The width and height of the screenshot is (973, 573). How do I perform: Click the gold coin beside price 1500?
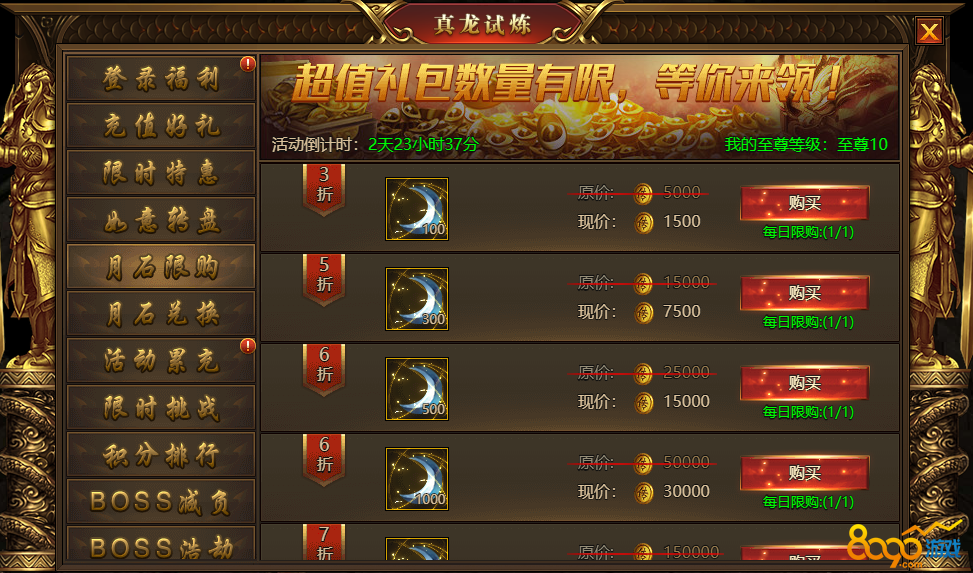(643, 223)
